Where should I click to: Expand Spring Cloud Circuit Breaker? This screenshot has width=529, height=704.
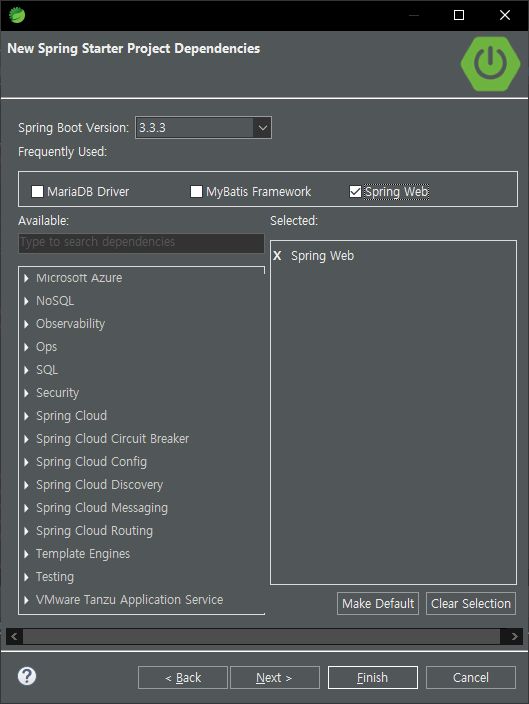coord(26,439)
